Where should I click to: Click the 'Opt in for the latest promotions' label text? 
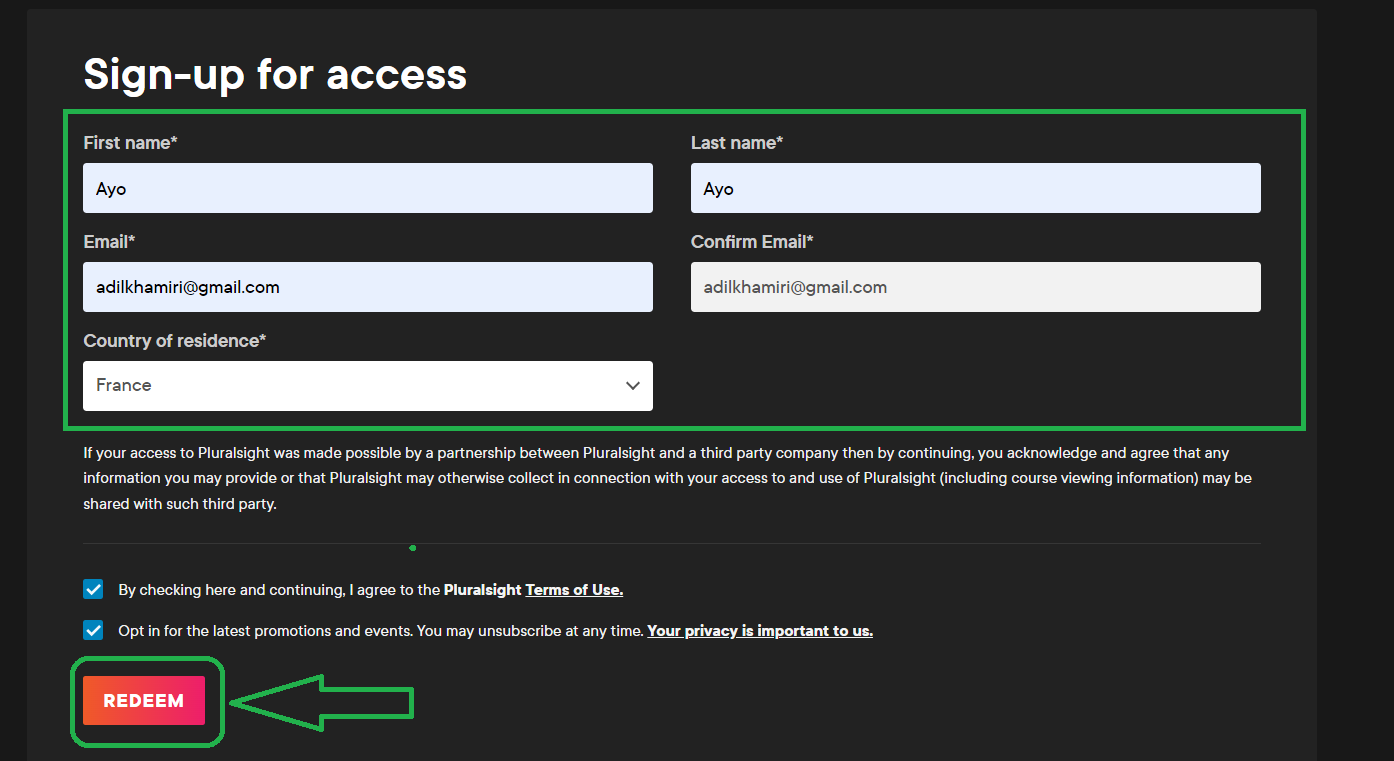tap(380, 631)
